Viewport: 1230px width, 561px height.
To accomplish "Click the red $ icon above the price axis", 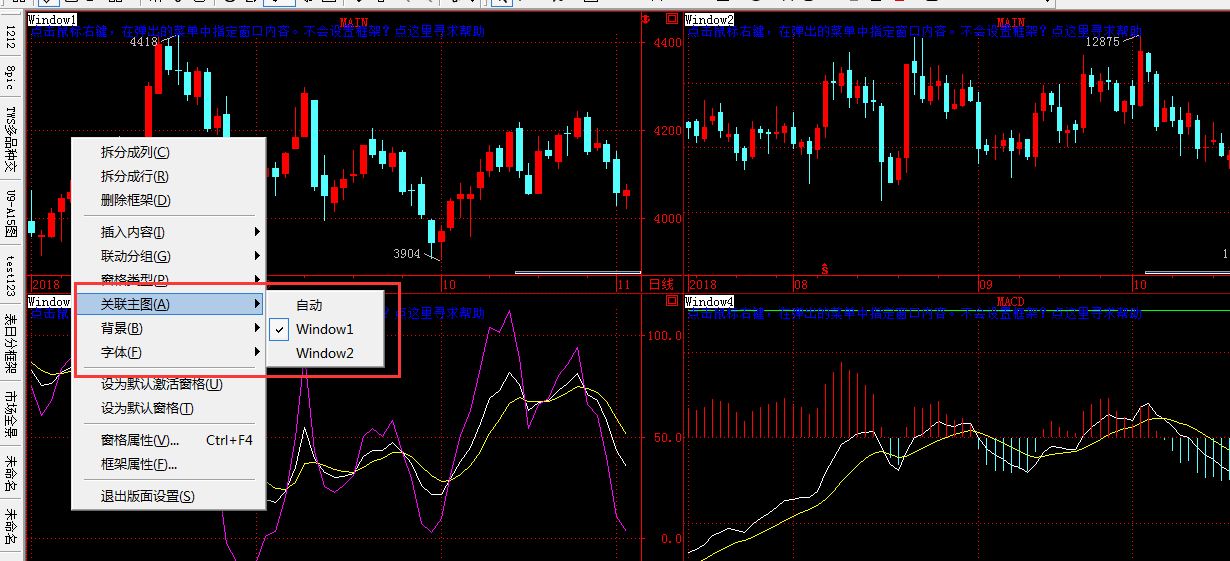I will [x=646, y=20].
